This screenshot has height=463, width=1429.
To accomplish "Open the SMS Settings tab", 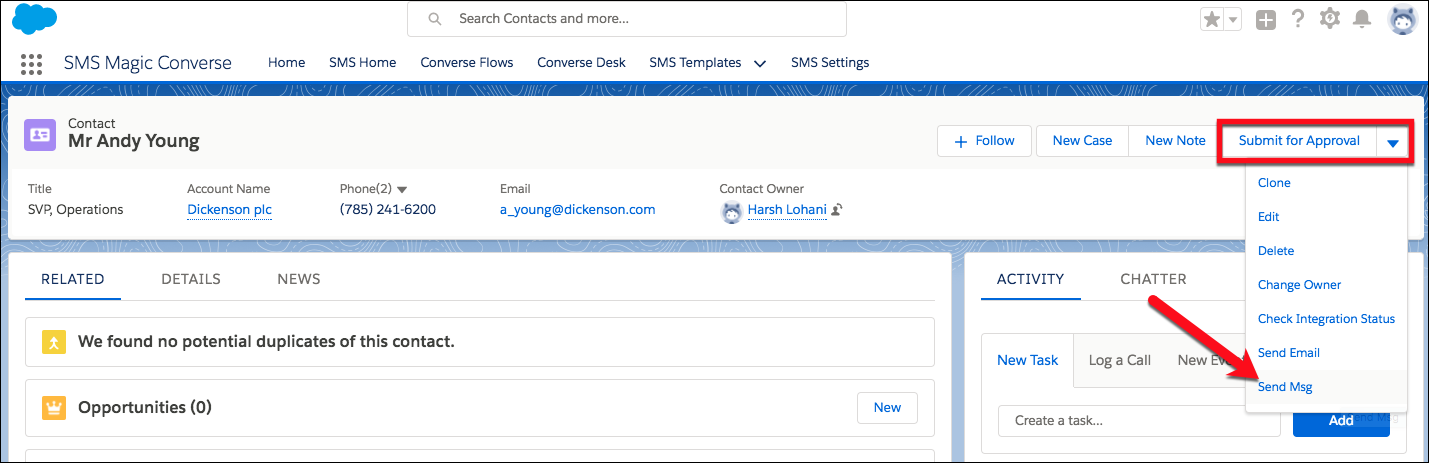I will [830, 62].
